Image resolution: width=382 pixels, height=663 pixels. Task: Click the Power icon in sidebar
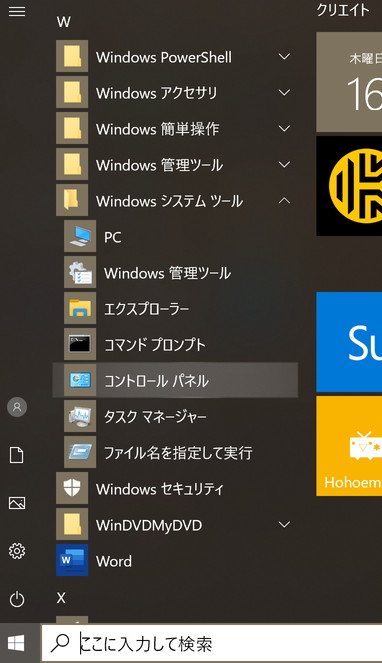click(17, 599)
